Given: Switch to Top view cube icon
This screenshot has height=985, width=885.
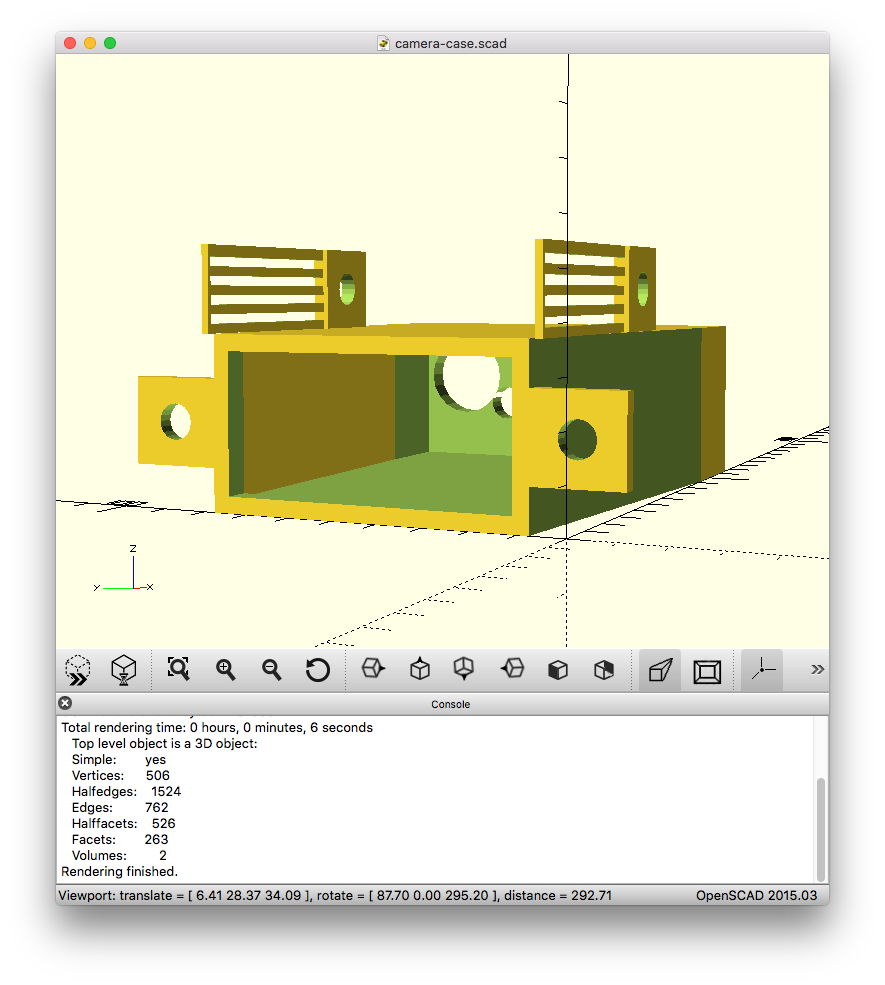Looking at the screenshot, I should tap(420, 669).
